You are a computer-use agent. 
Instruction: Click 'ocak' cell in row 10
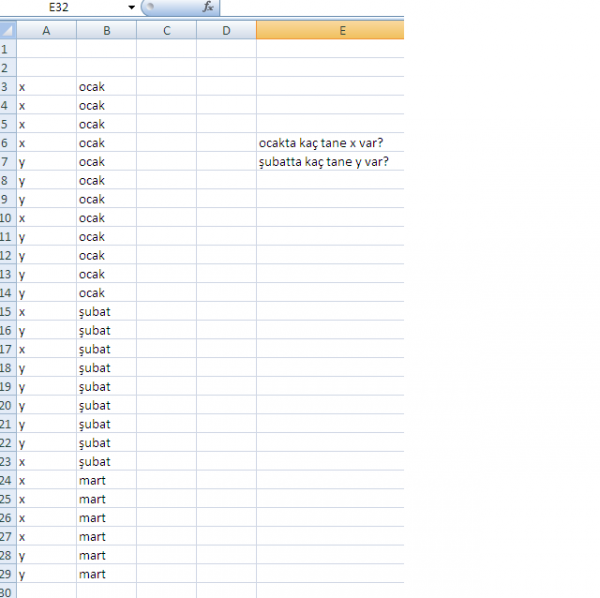tap(106, 218)
